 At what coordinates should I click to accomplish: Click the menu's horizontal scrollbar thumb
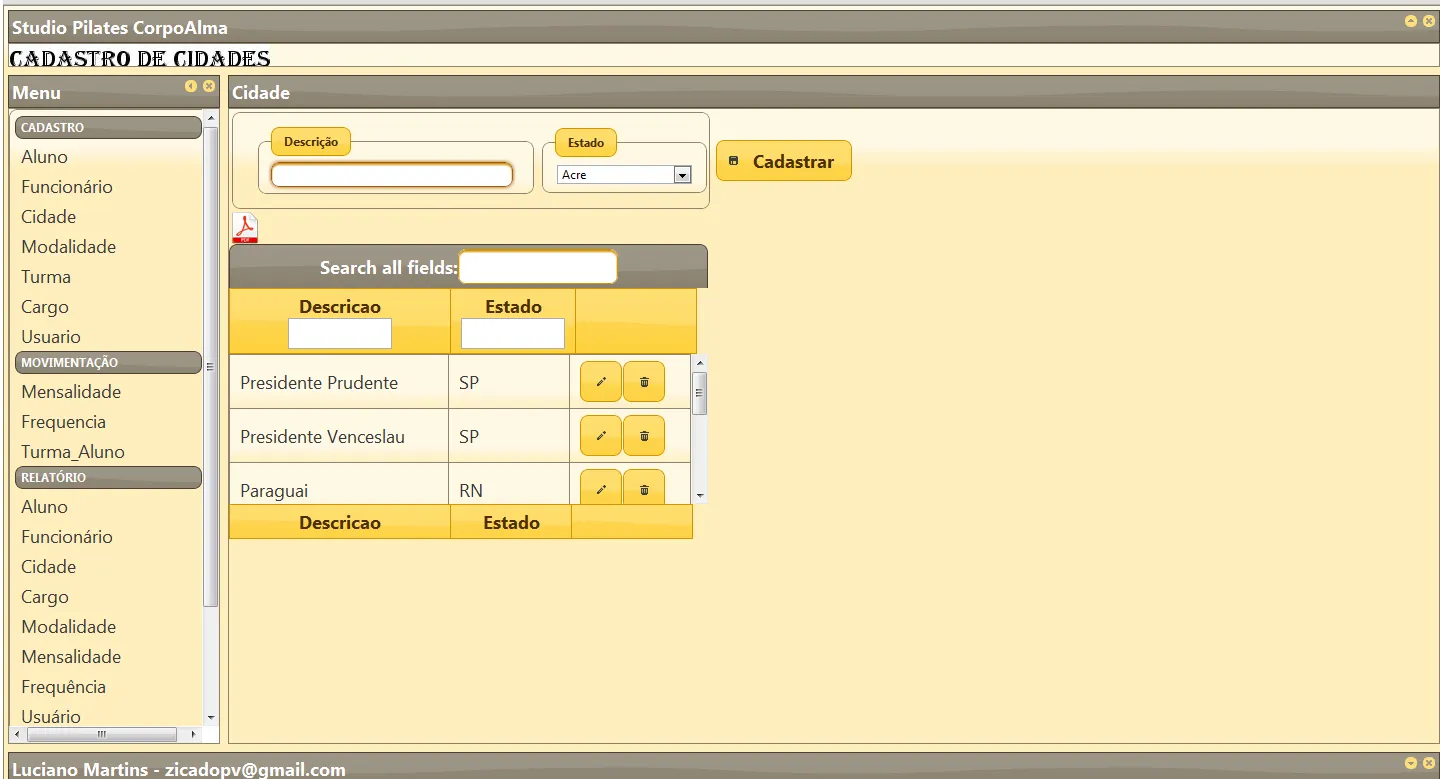[101, 734]
